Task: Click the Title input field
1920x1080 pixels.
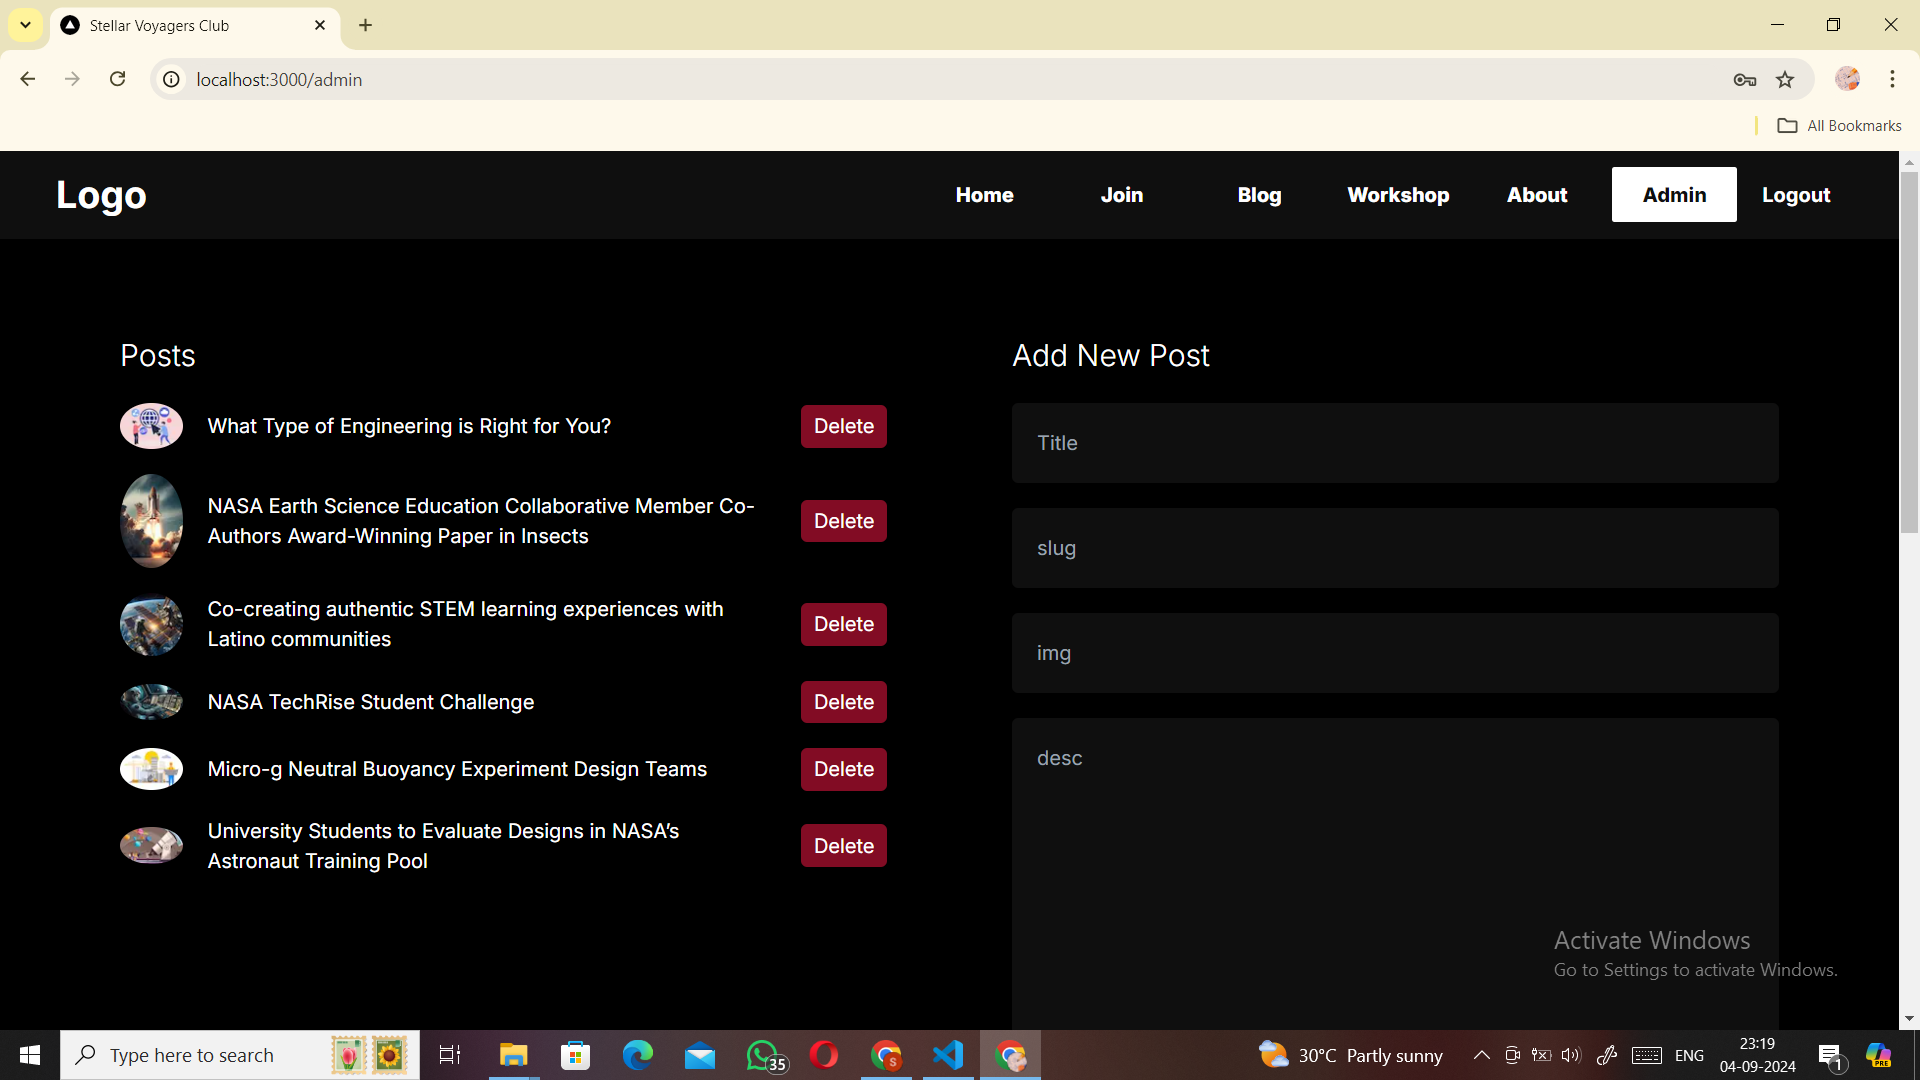Action: coord(1395,443)
